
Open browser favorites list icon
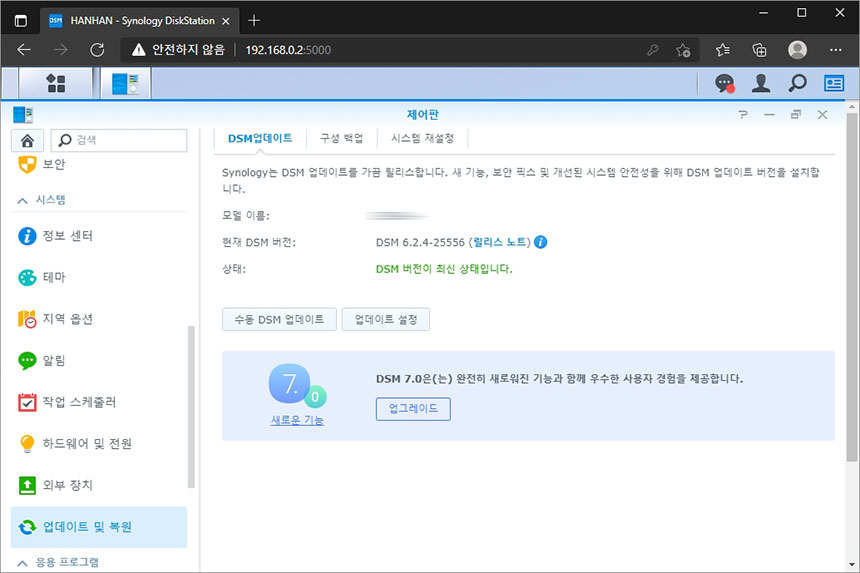coord(722,50)
